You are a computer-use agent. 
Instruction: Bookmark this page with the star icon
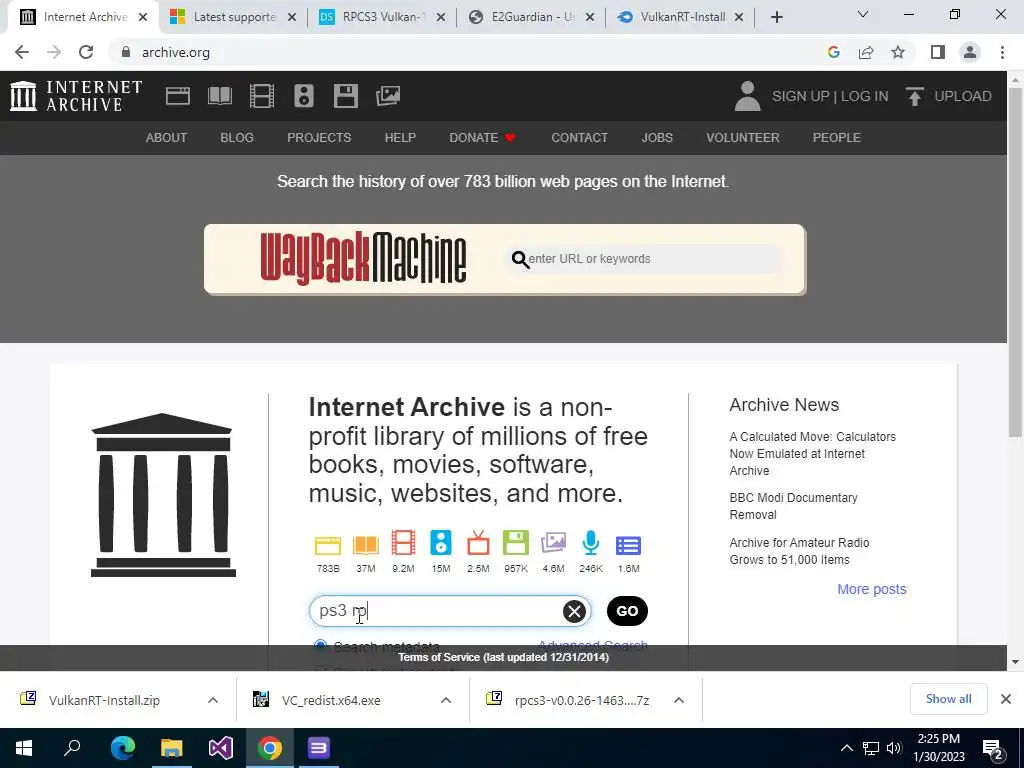point(898,52)
